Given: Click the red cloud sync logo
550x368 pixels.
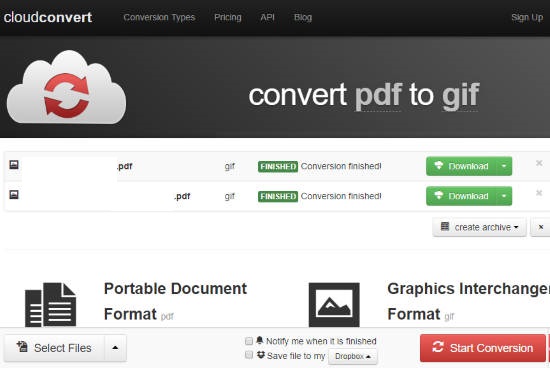Looking at the screenshot, I should pyautogui.click(x=66, y=87).
